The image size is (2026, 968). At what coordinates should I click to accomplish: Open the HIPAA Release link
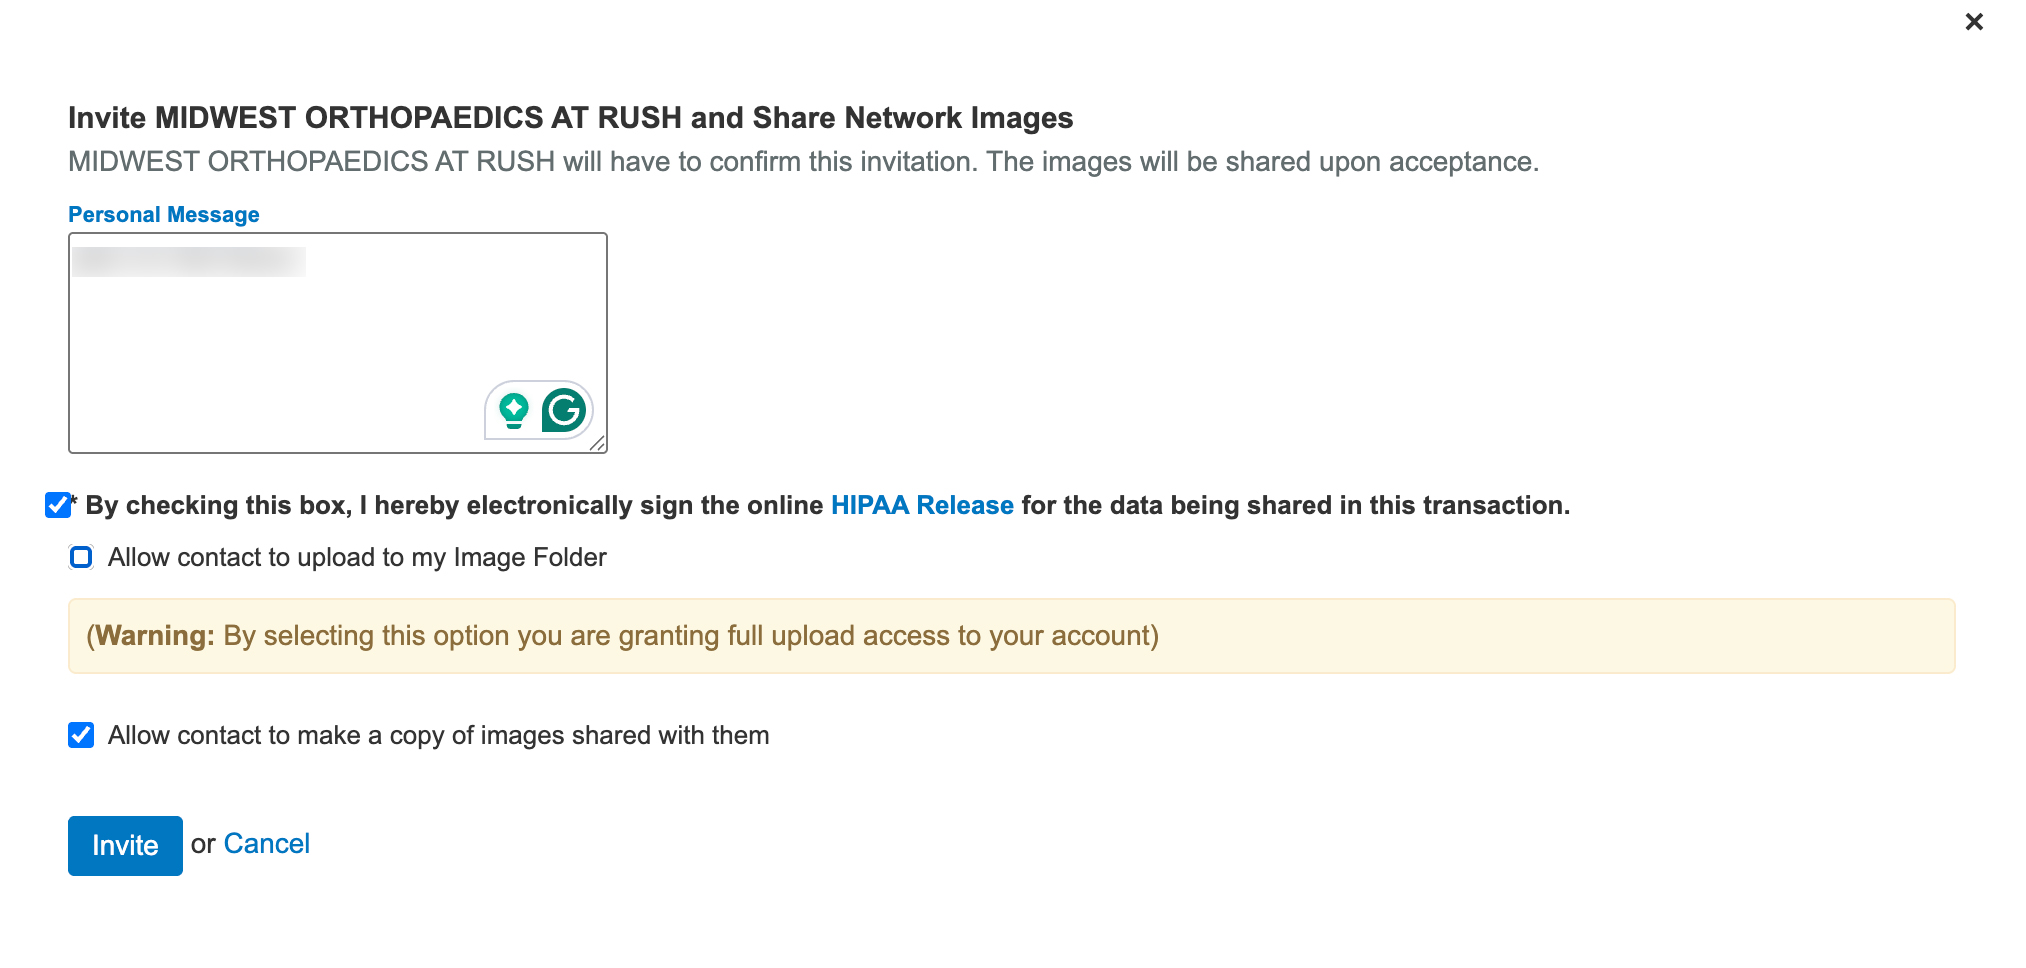[922, 505]
